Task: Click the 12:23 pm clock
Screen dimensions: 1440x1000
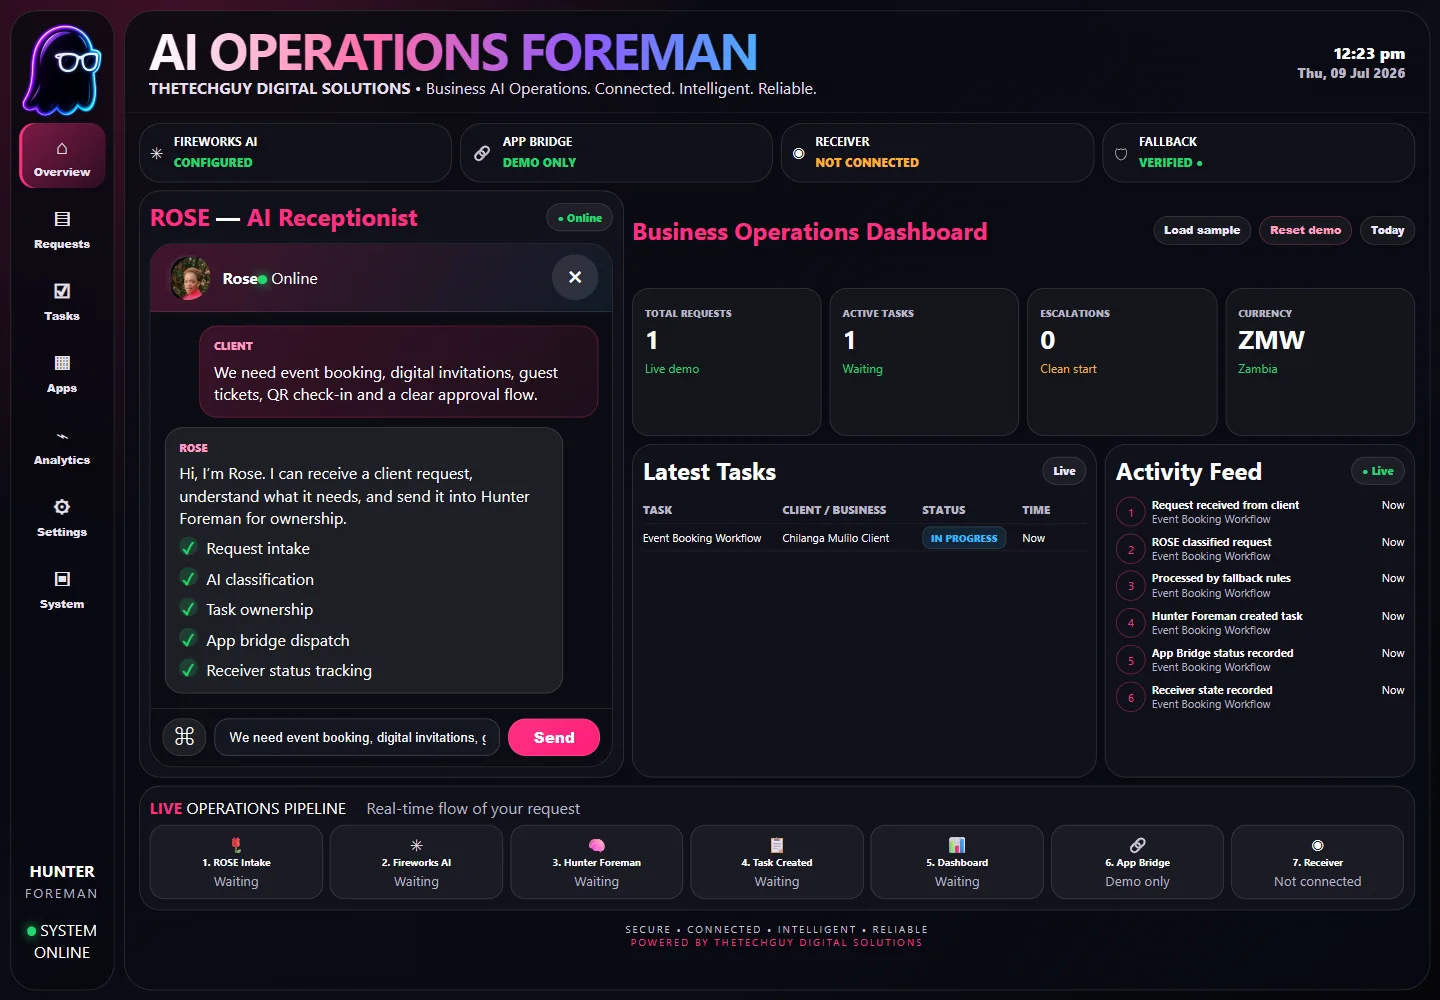Action: tap(1369, 54)
